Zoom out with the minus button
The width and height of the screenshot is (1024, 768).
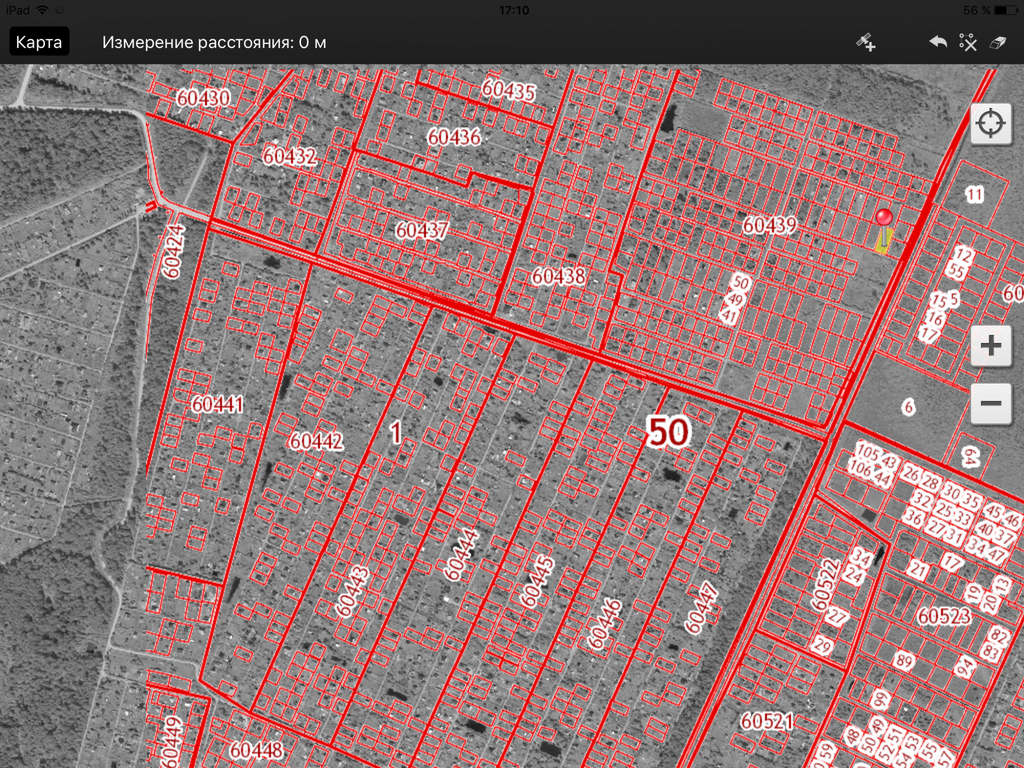coord(990,404)
